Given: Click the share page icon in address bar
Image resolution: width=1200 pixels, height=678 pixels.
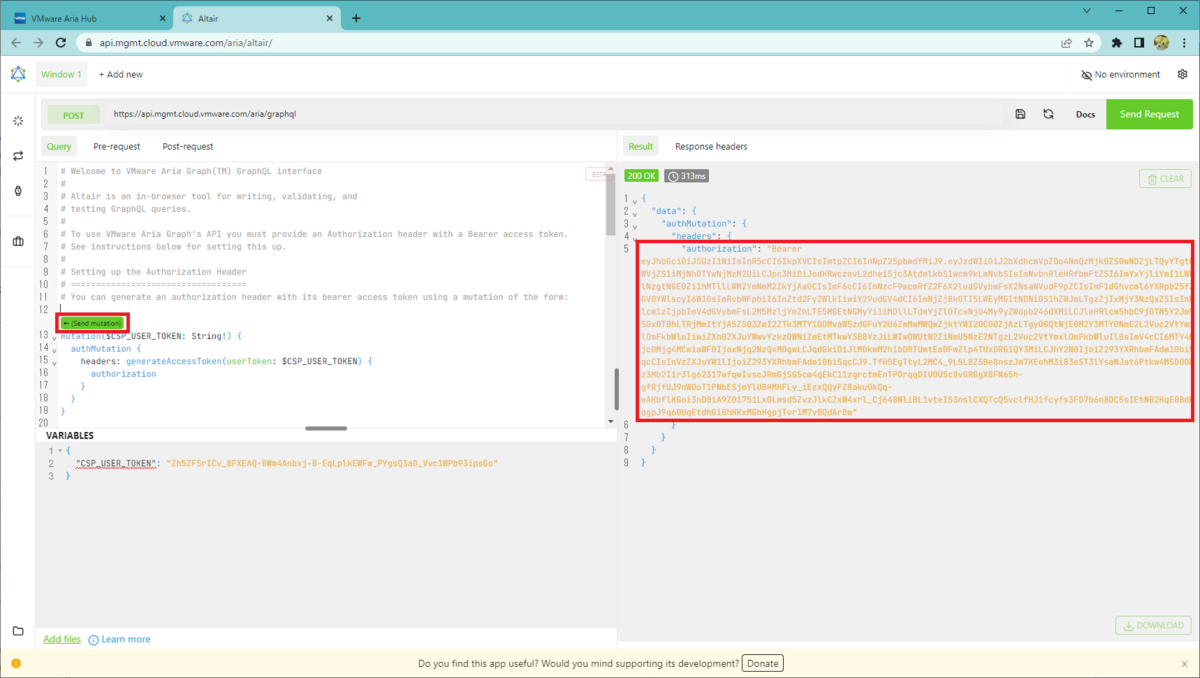Looking at the screenshot, I should [1067, 43].
